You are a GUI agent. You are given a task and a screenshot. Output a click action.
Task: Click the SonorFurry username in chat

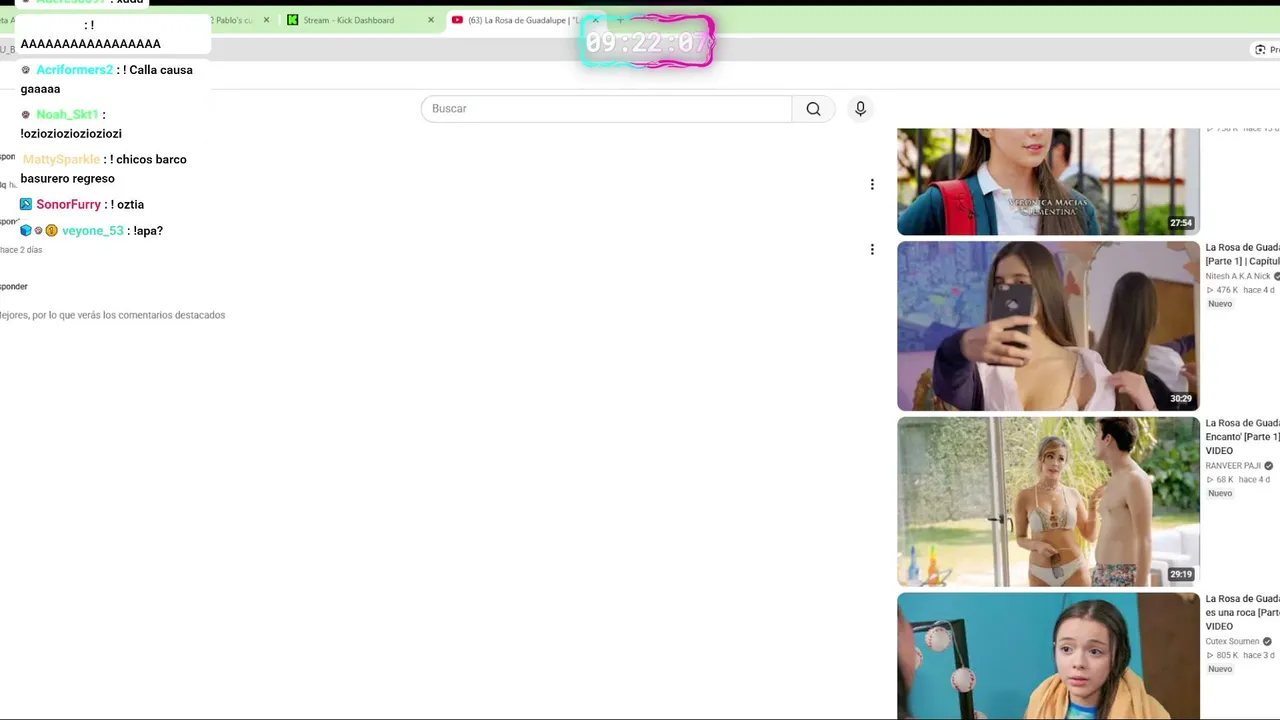click(x=68, y=205)
